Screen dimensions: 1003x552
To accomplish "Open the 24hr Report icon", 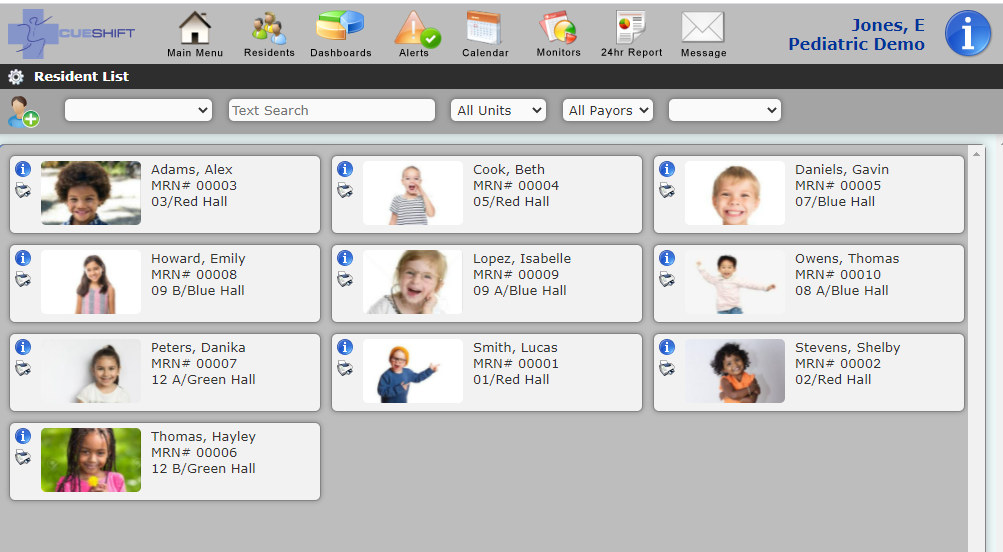I will point(631,28).
